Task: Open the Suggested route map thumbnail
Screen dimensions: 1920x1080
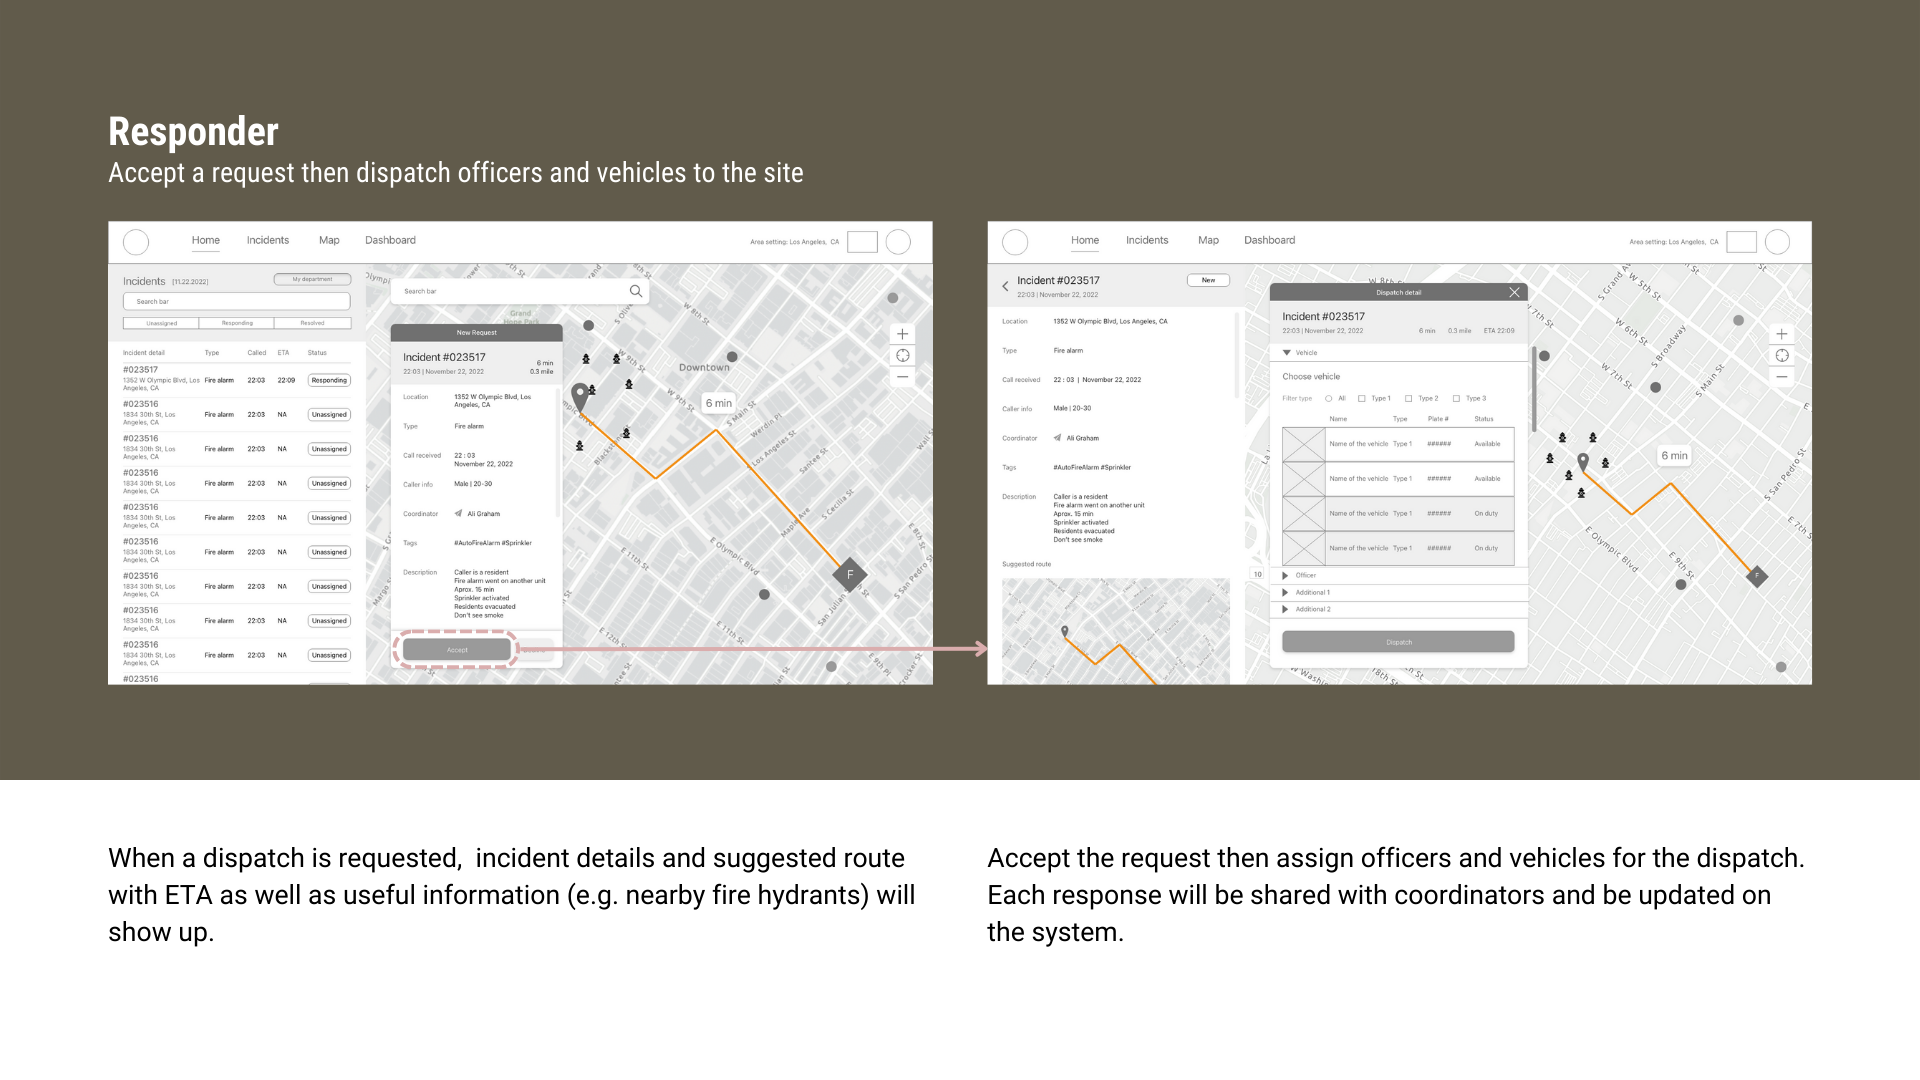Action: (x=1116, y=631)
